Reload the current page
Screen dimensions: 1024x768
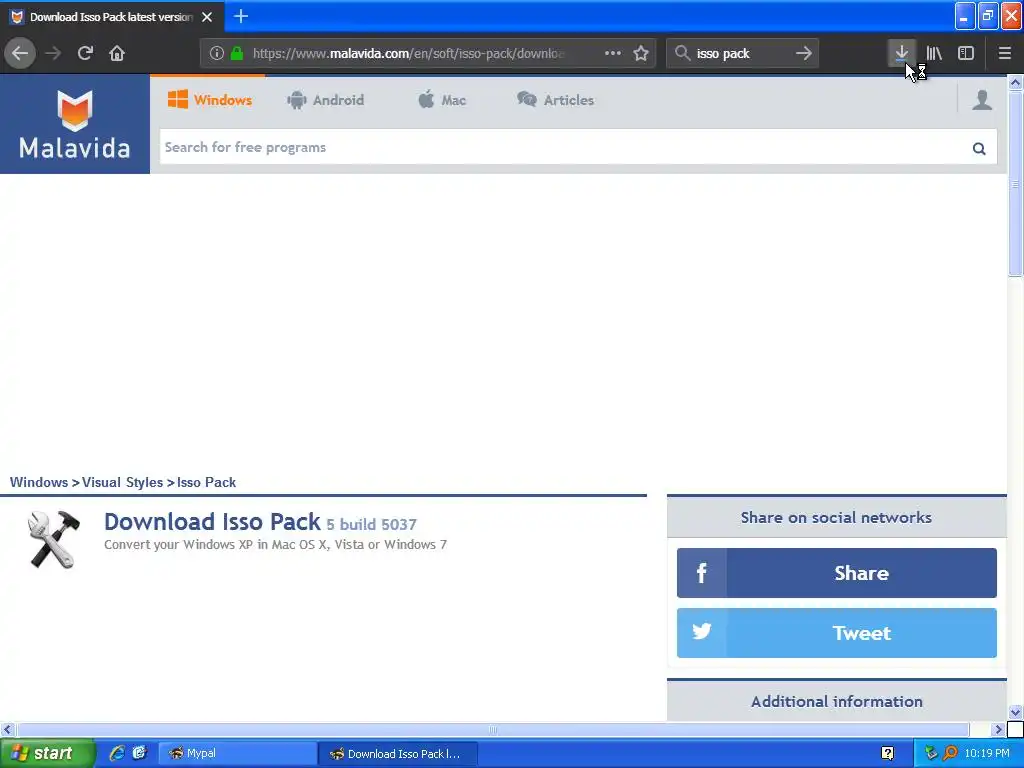pos(85,53)
